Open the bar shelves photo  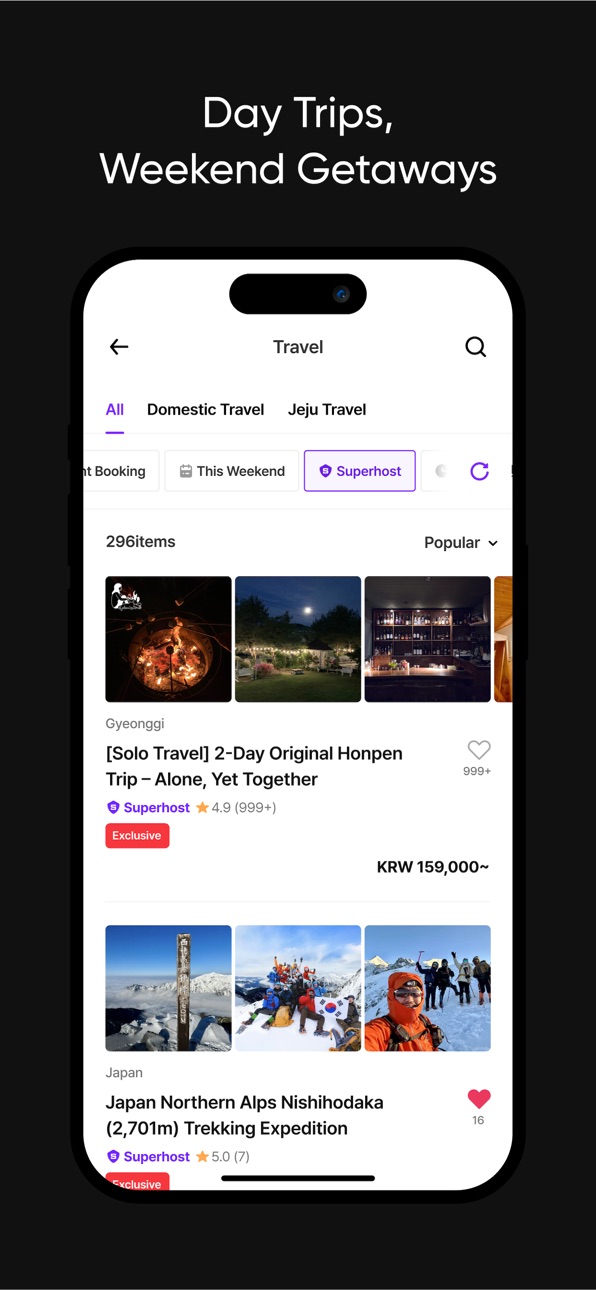coord(428,639)
